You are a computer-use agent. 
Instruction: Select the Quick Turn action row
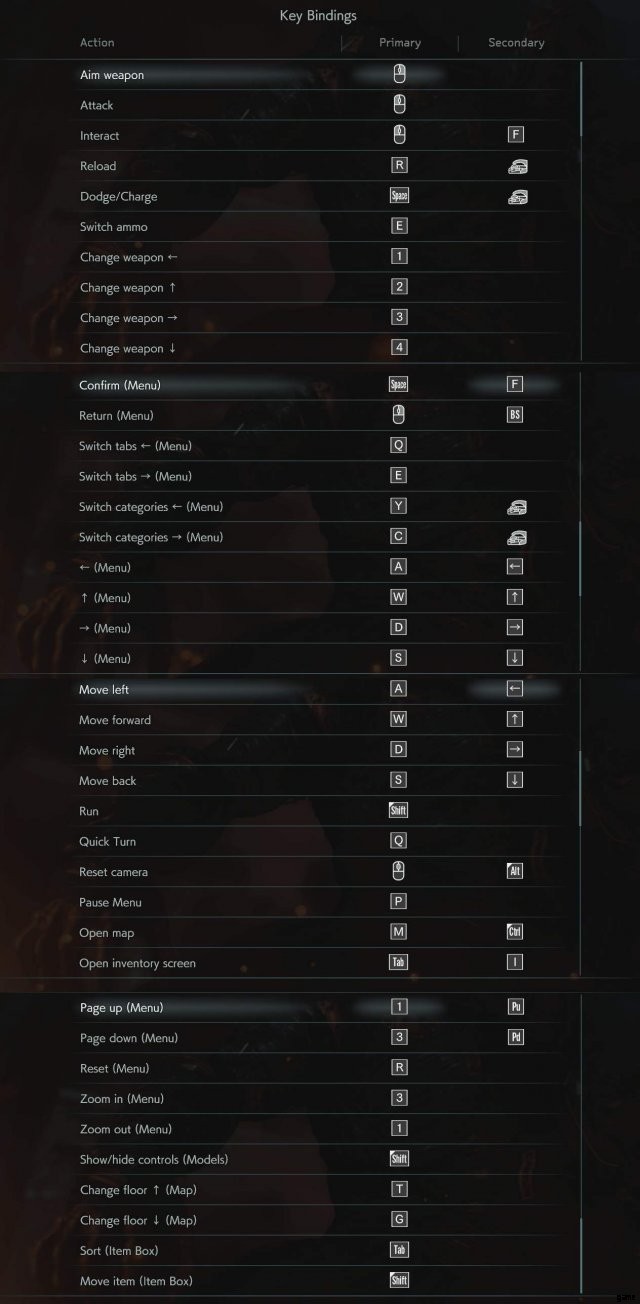click(x=108, y=842)
